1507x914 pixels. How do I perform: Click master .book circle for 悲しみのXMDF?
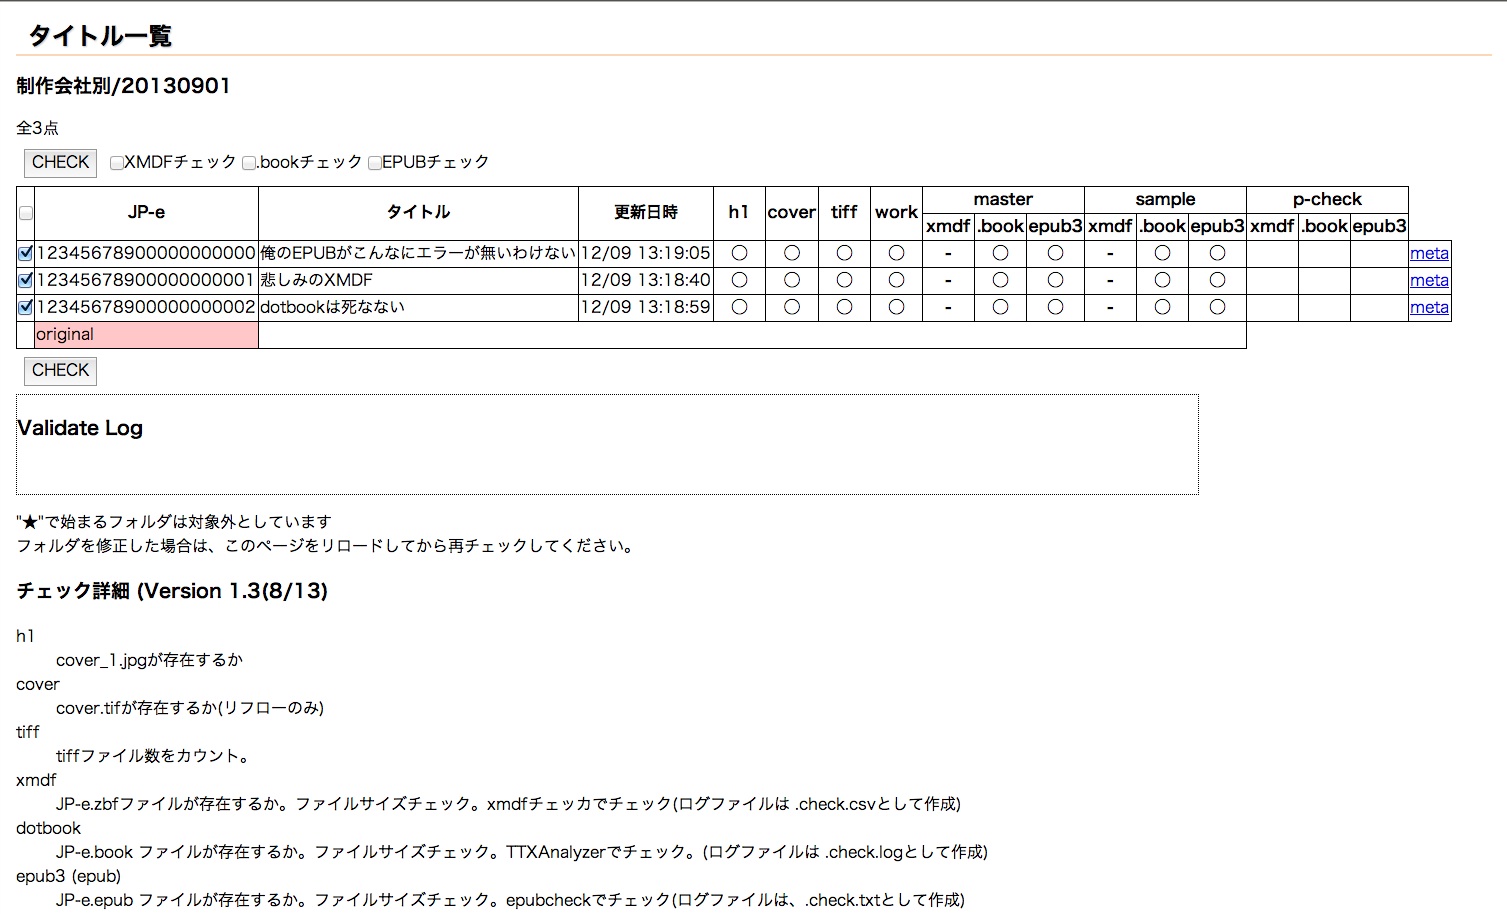tap(1000, 281)
